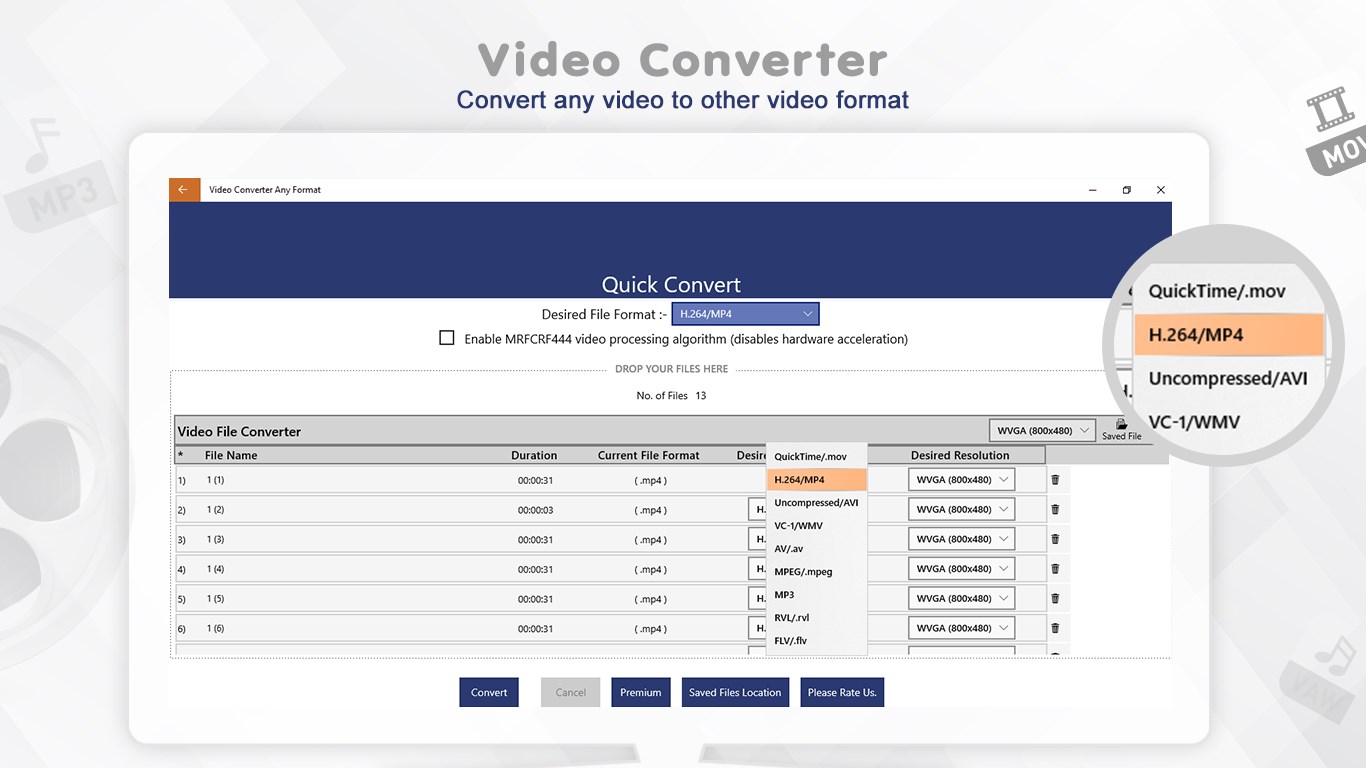This screenshot has width=1366, height=768.
Task: Open the Premium button
Action: pyautogui.click(x=641, y=692)
